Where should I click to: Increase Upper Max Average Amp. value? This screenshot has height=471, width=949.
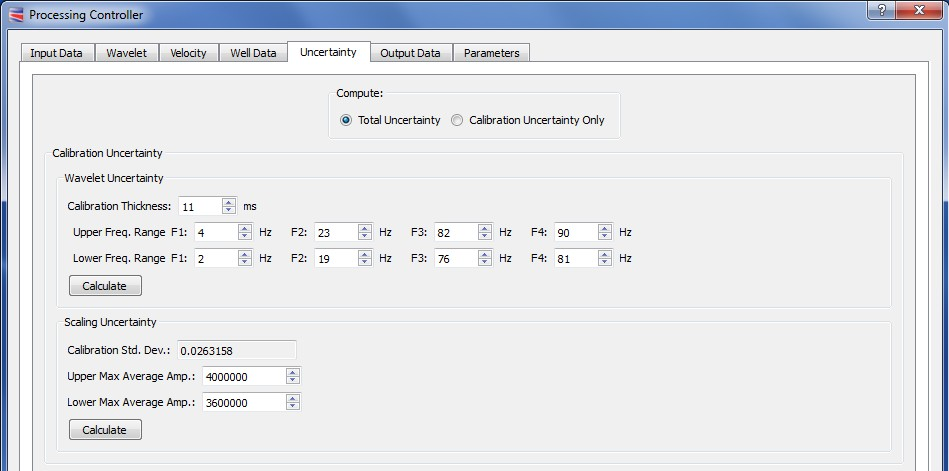[x=292, y=372]
